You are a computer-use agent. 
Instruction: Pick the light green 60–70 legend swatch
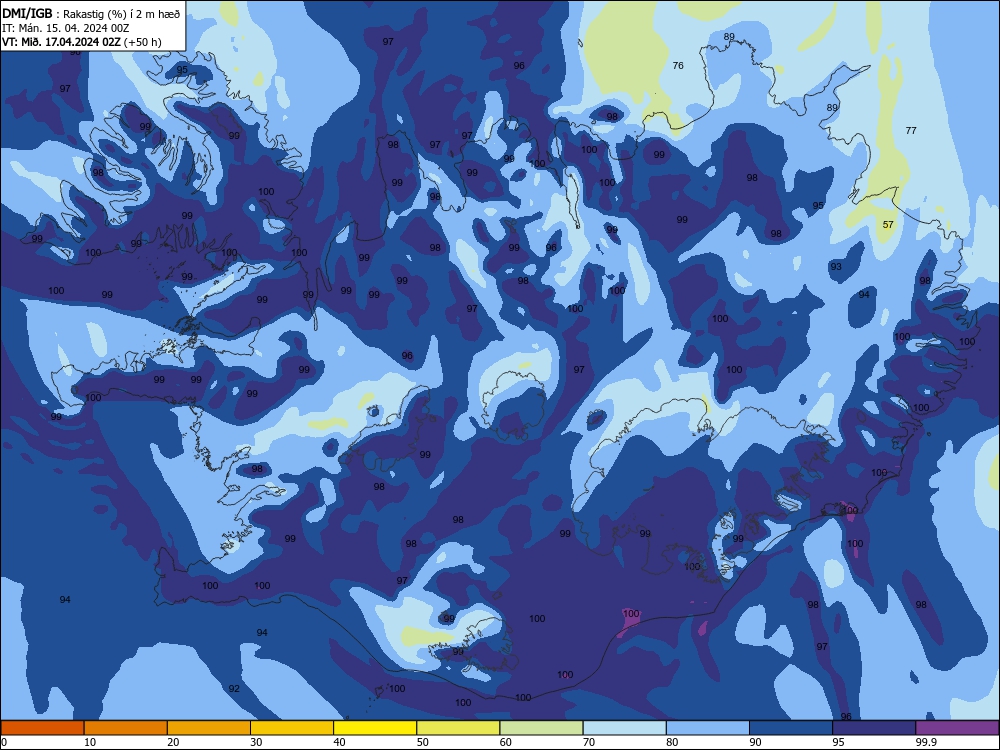tap(541, 728)
